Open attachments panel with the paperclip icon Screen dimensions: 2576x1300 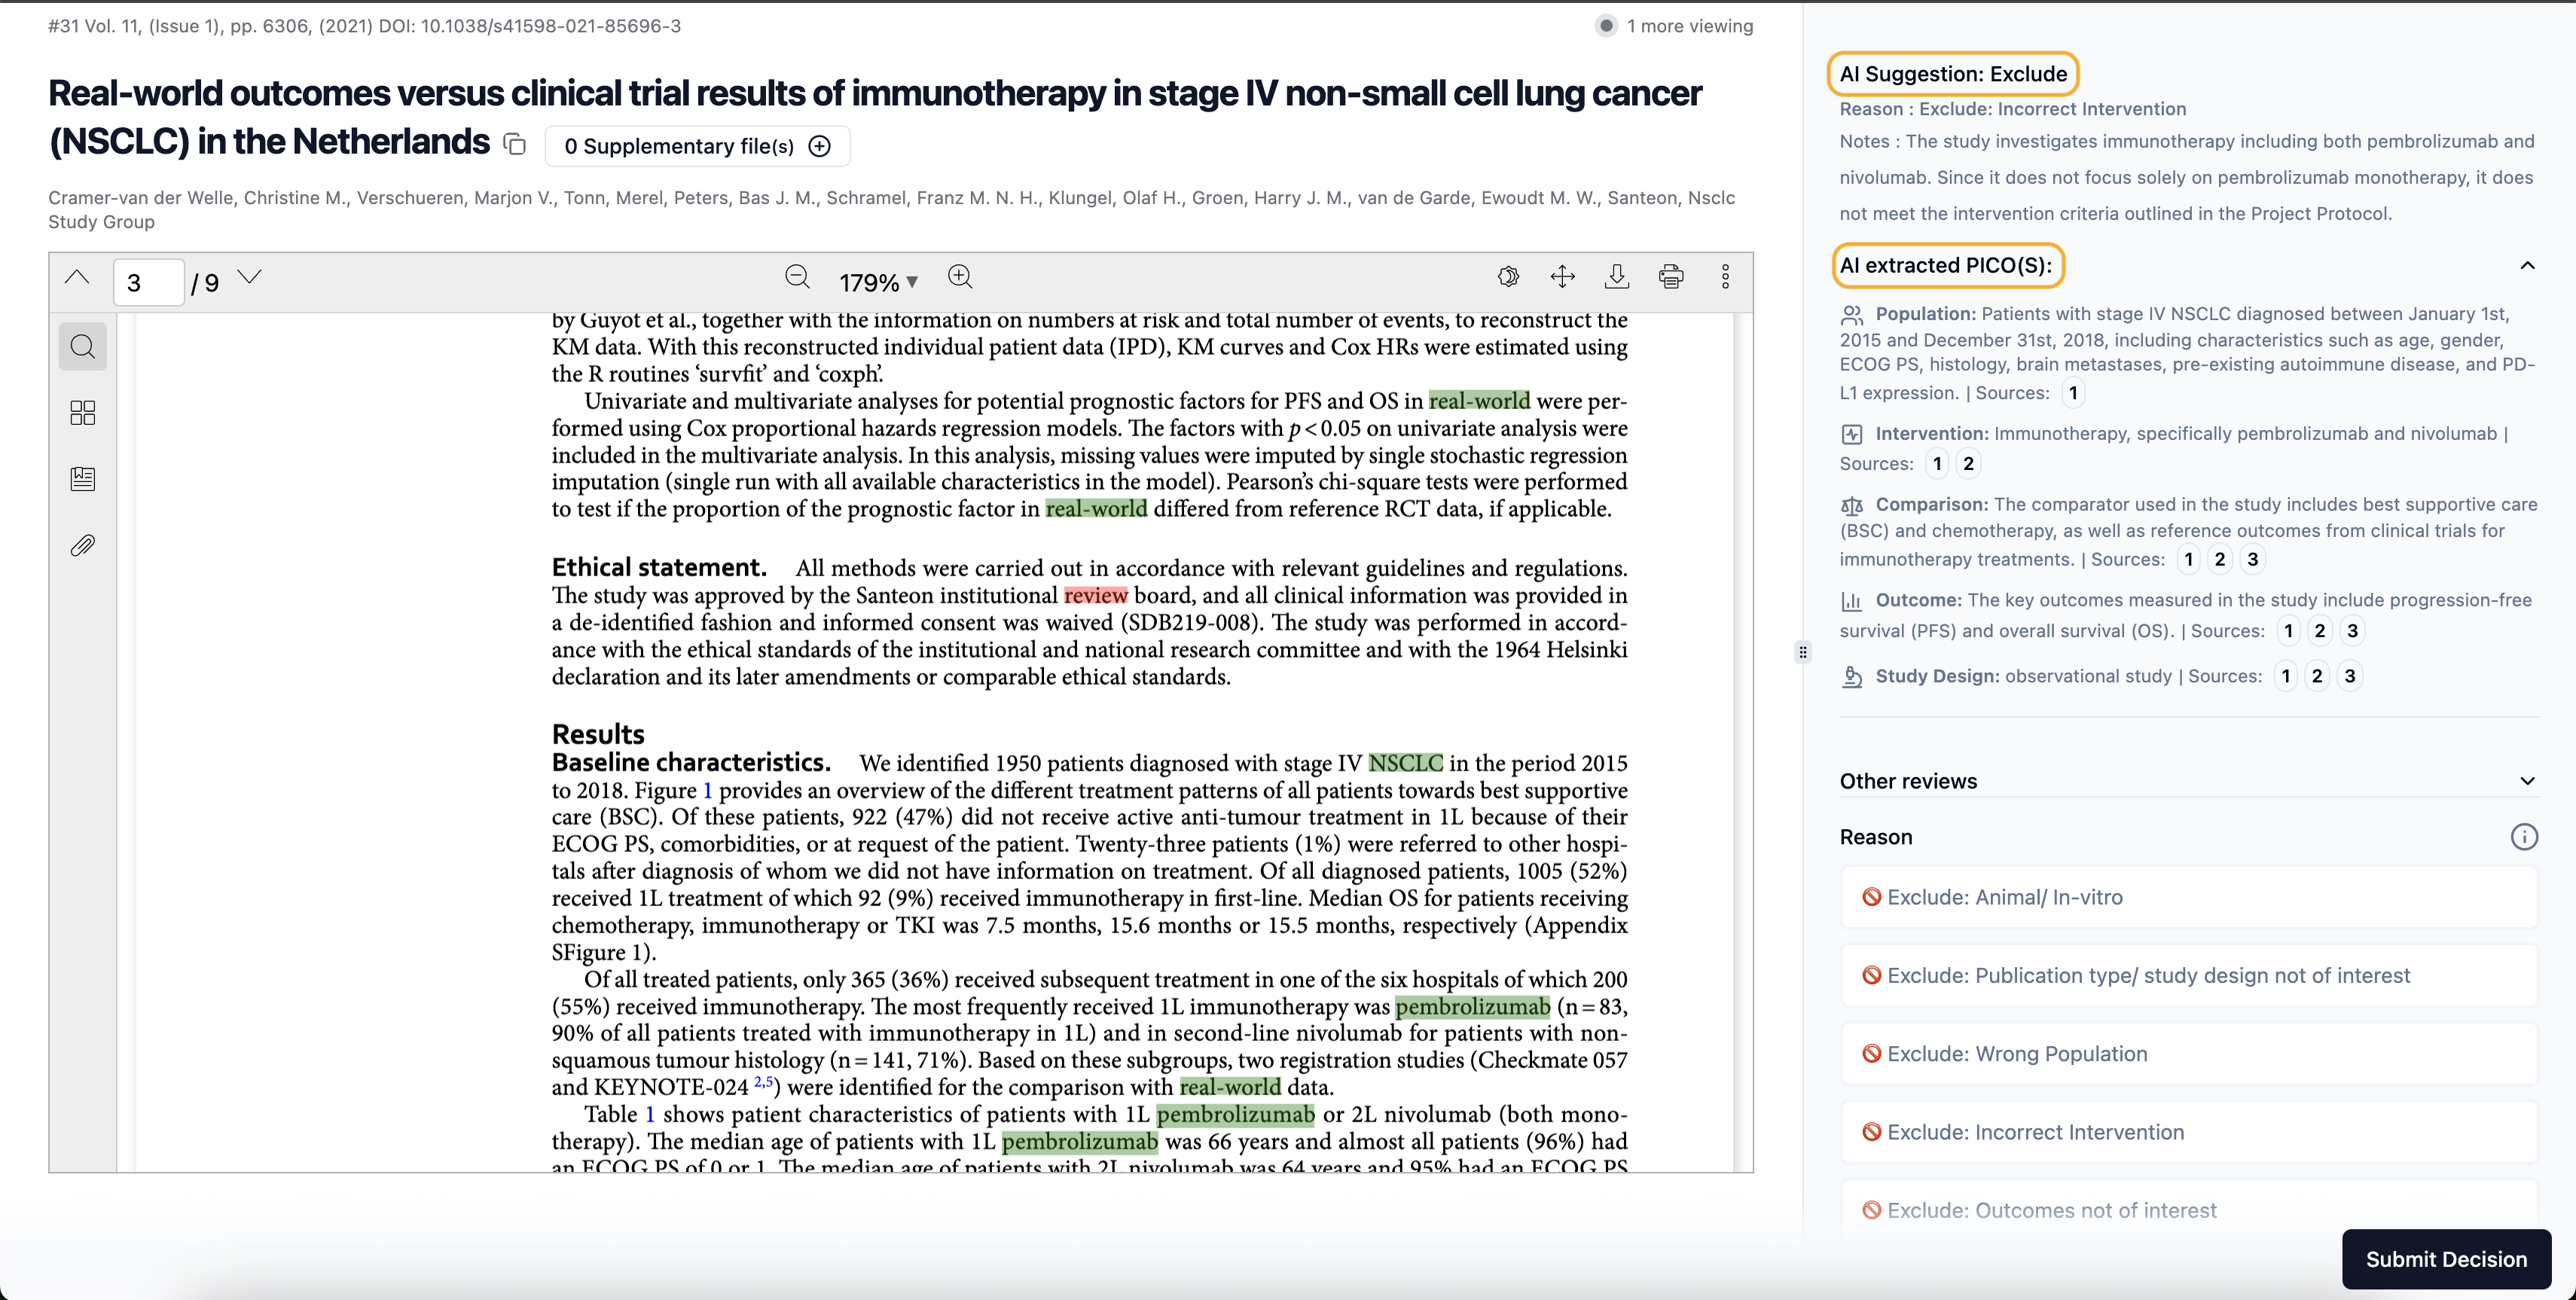(x=83, y=545)
